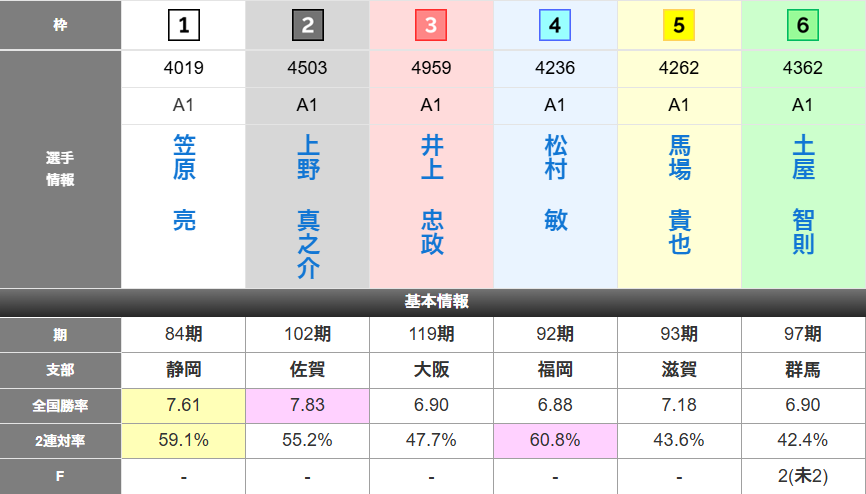Open racer 井上 忠政 profile link
Image resolution: width=866 pixels, height=494 pixels.
pos(431,195)
